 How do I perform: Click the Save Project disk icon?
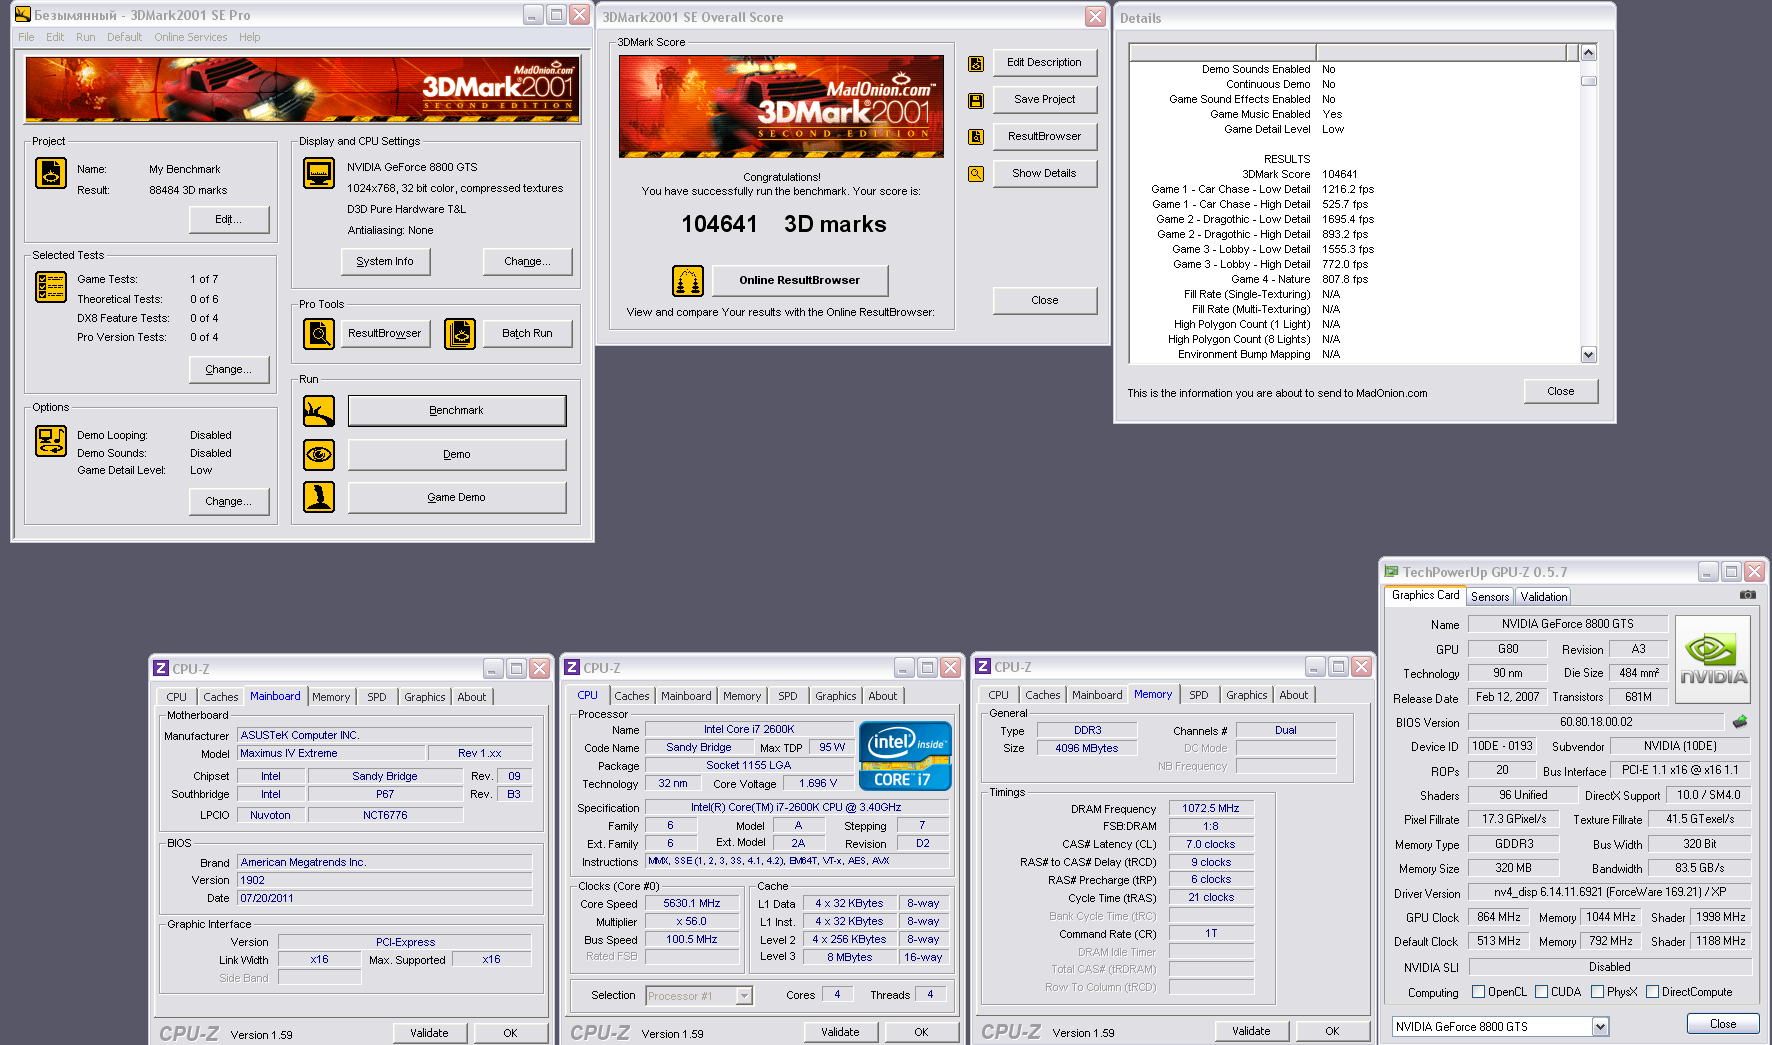[x=976, y=100]
